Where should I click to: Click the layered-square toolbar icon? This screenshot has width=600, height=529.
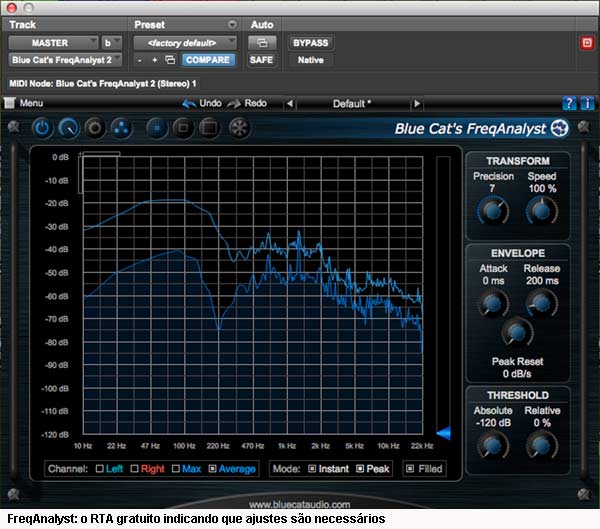[x=209, y=128]
